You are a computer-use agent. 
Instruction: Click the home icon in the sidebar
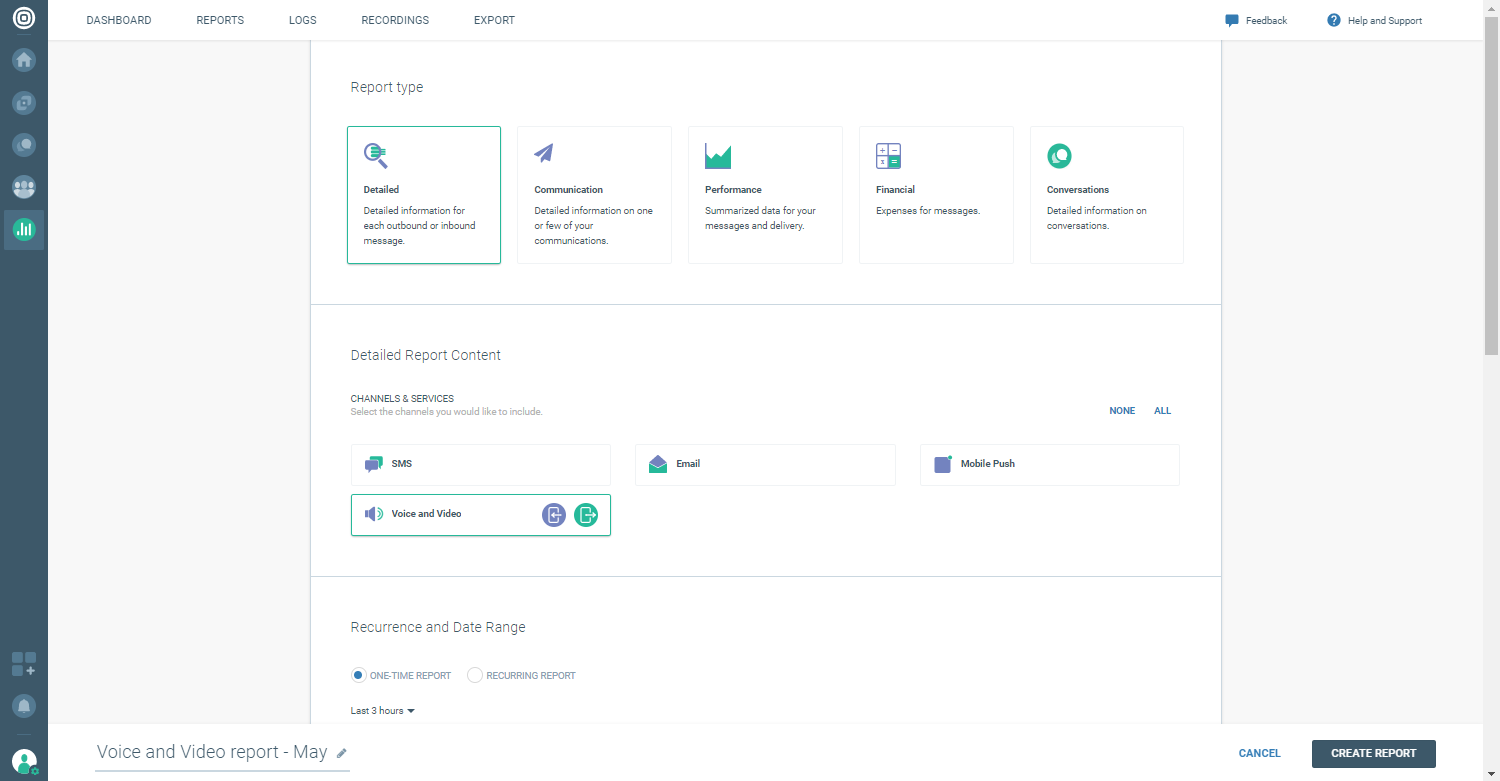(x=24, y=60)
